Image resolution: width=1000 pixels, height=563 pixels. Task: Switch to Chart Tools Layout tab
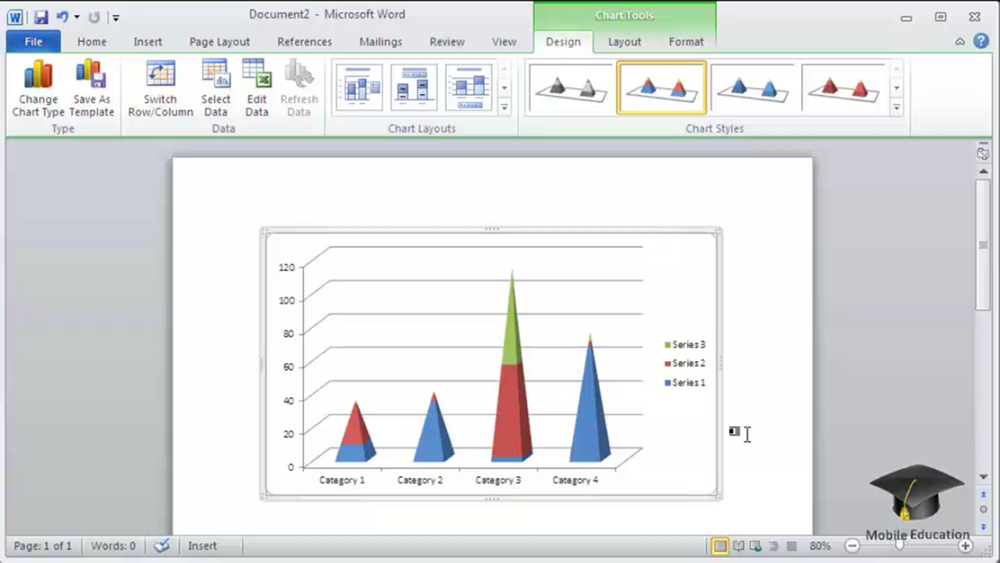coord(624,41)
